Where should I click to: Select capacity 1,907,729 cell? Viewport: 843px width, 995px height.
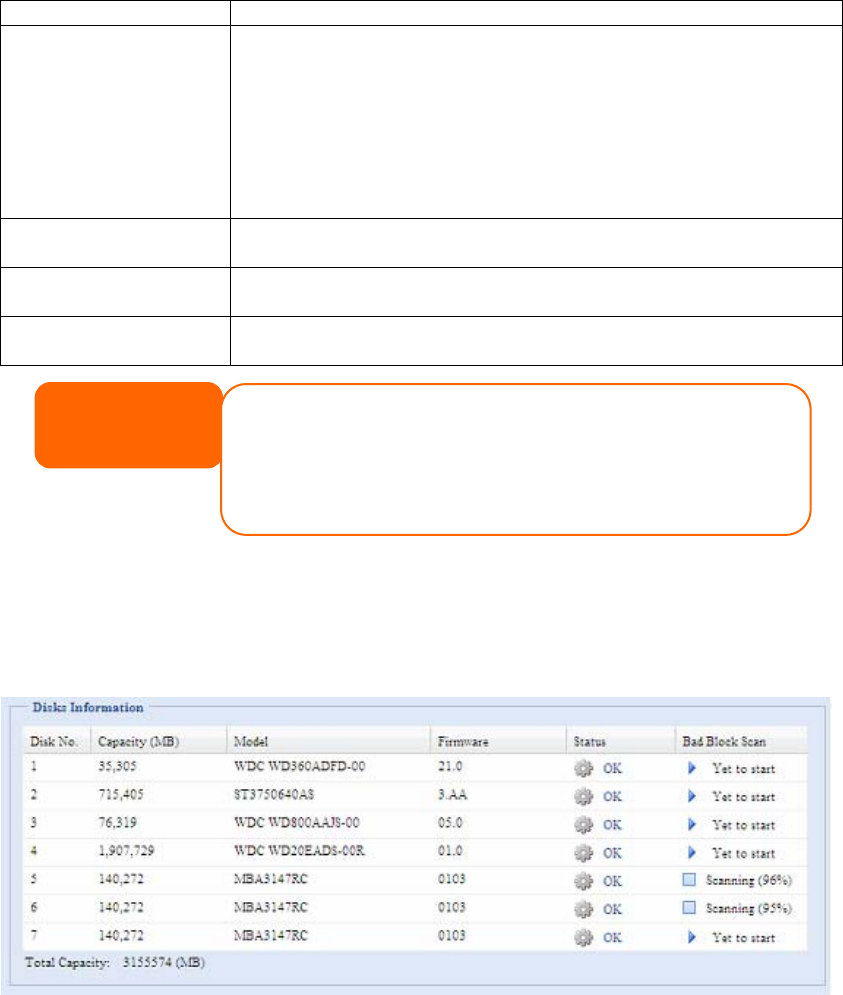pyautogui.click(x=126, y=850)
